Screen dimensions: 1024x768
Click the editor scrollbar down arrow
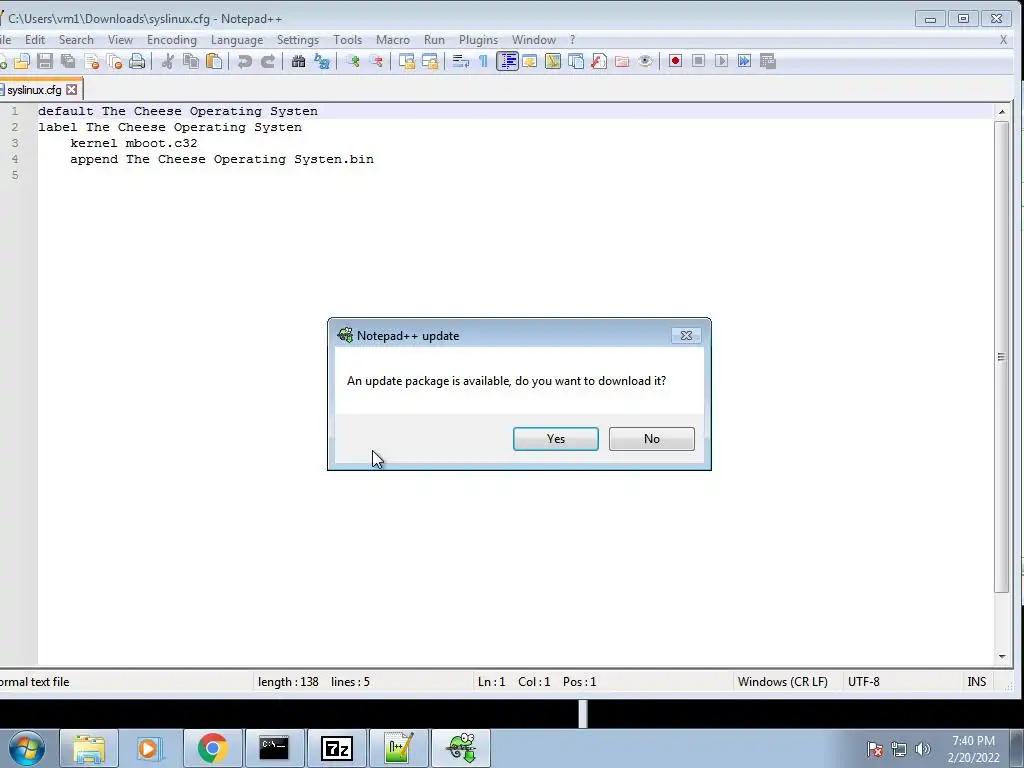click(x=1002, y=657)
